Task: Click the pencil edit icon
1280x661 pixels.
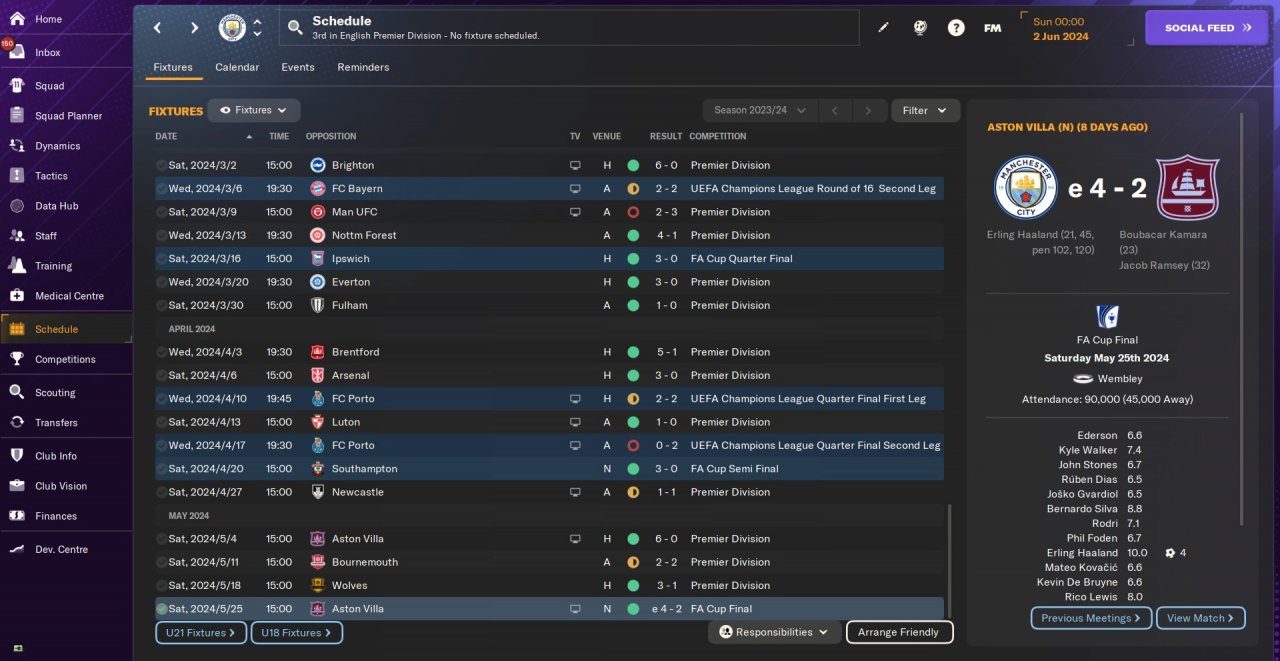Action: pos(883,28)
